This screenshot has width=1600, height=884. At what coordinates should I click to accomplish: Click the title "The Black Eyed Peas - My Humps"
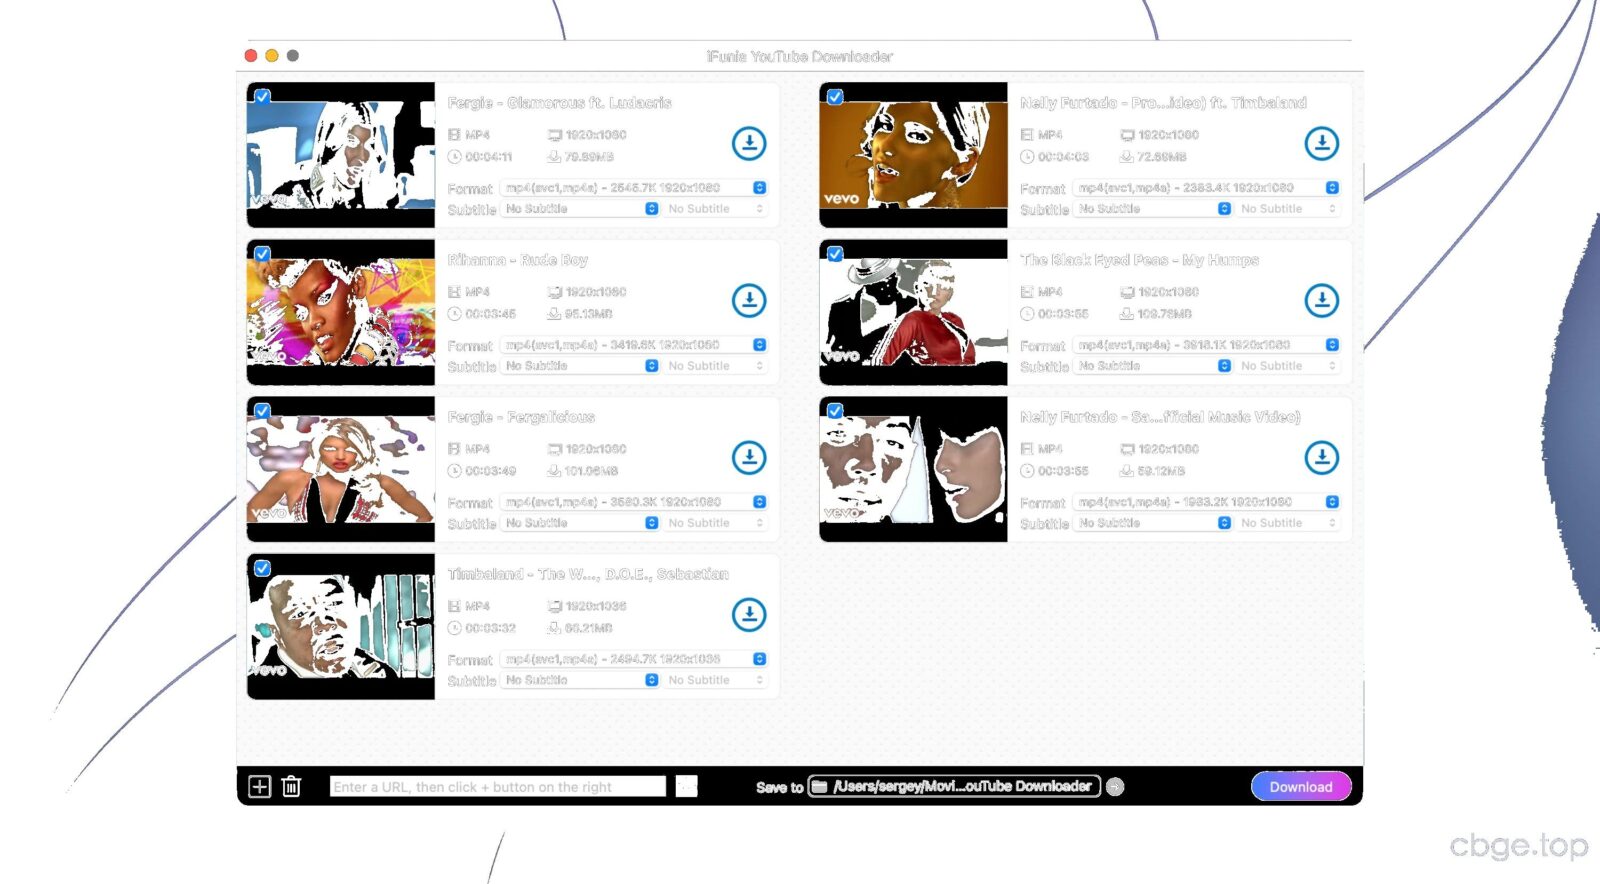(x=1139, y=260)
